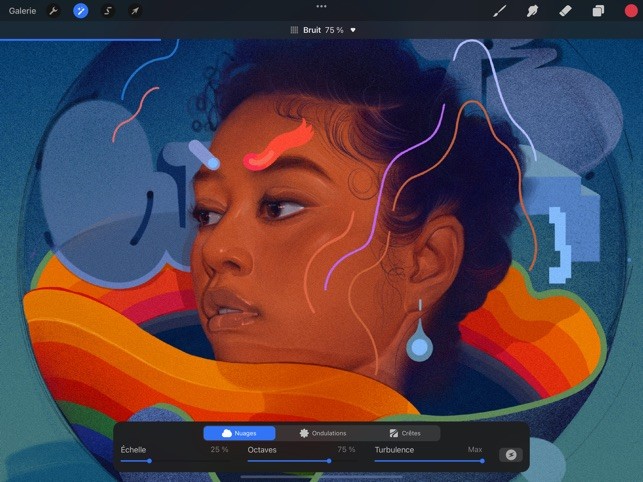Open the Actions wrench menu
This screenshot has width=643, height=482.
(54, 11)
